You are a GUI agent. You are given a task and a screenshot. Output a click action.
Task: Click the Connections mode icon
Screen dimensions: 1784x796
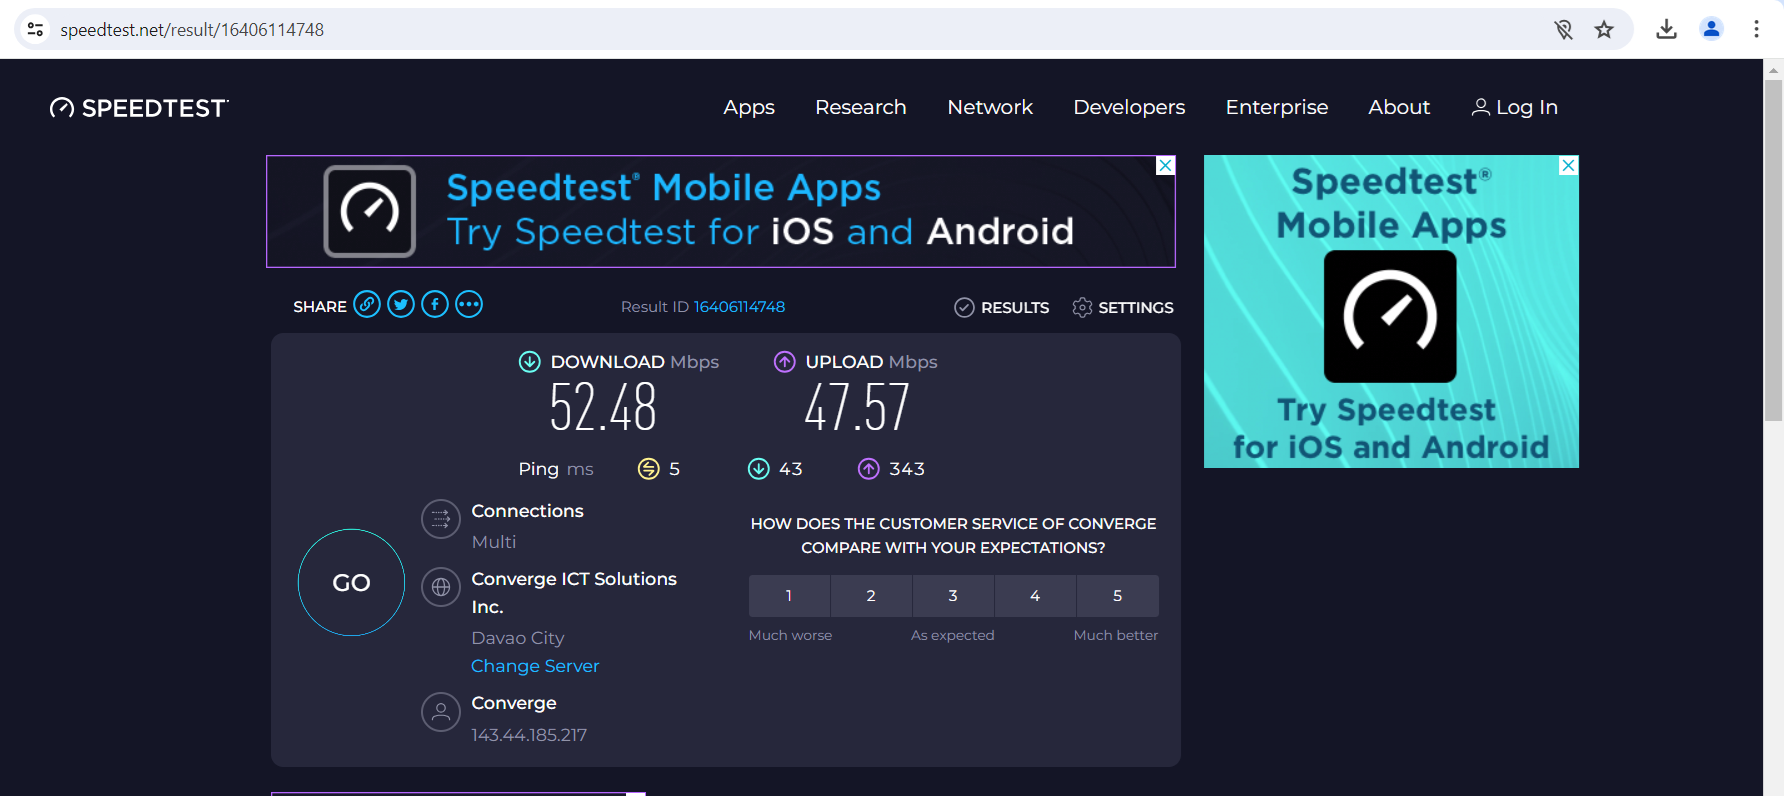click(x=441, y=519)
